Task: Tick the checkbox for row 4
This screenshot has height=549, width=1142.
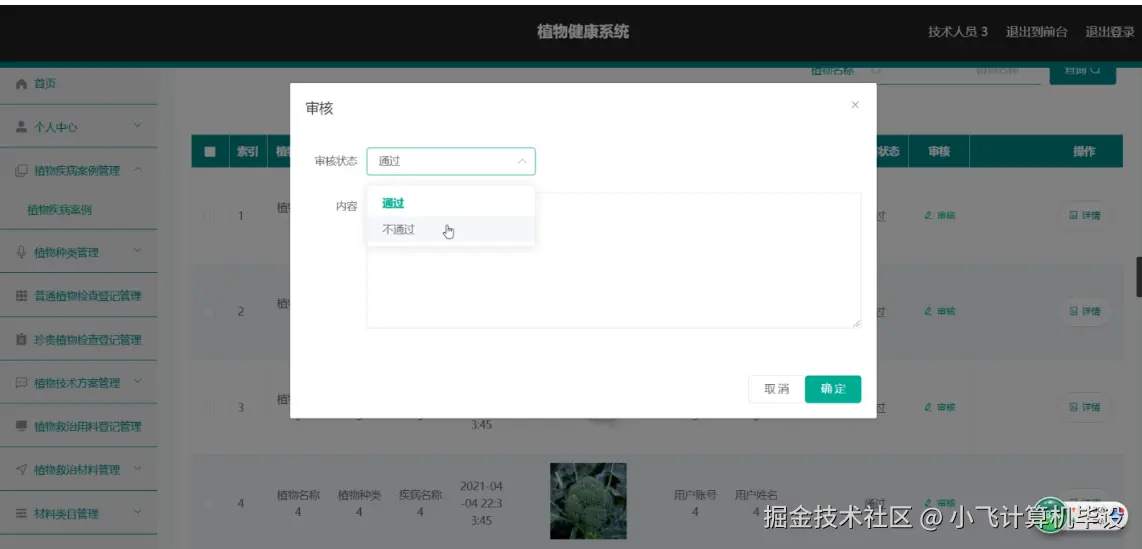Action: coord(210,503)
